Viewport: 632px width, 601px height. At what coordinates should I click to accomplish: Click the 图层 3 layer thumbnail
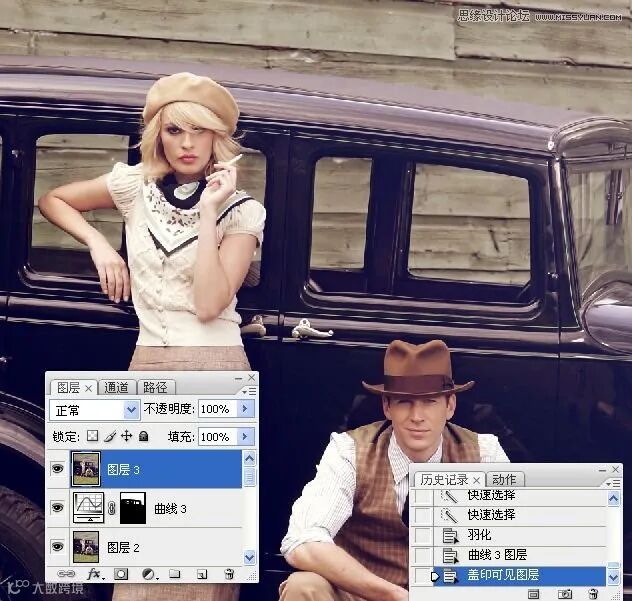pyautogui.click(x=86, y=468)
